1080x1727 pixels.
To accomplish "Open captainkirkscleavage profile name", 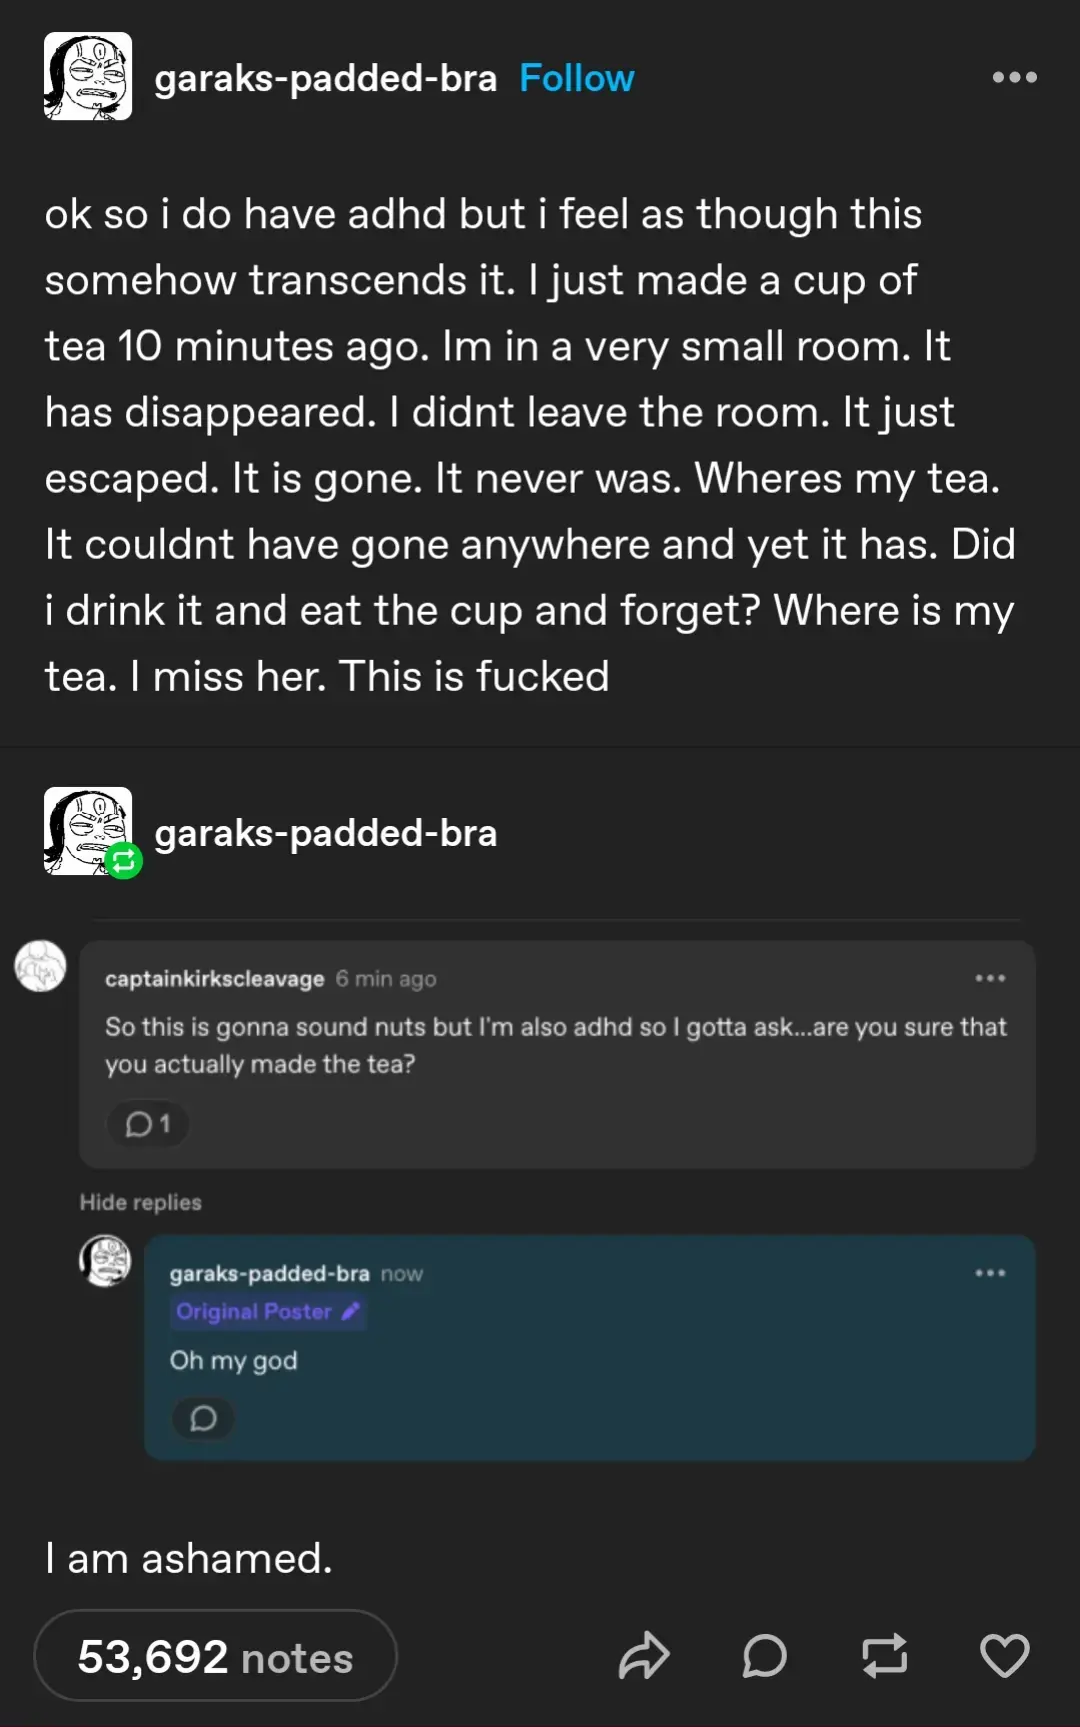I will (214, 979).
